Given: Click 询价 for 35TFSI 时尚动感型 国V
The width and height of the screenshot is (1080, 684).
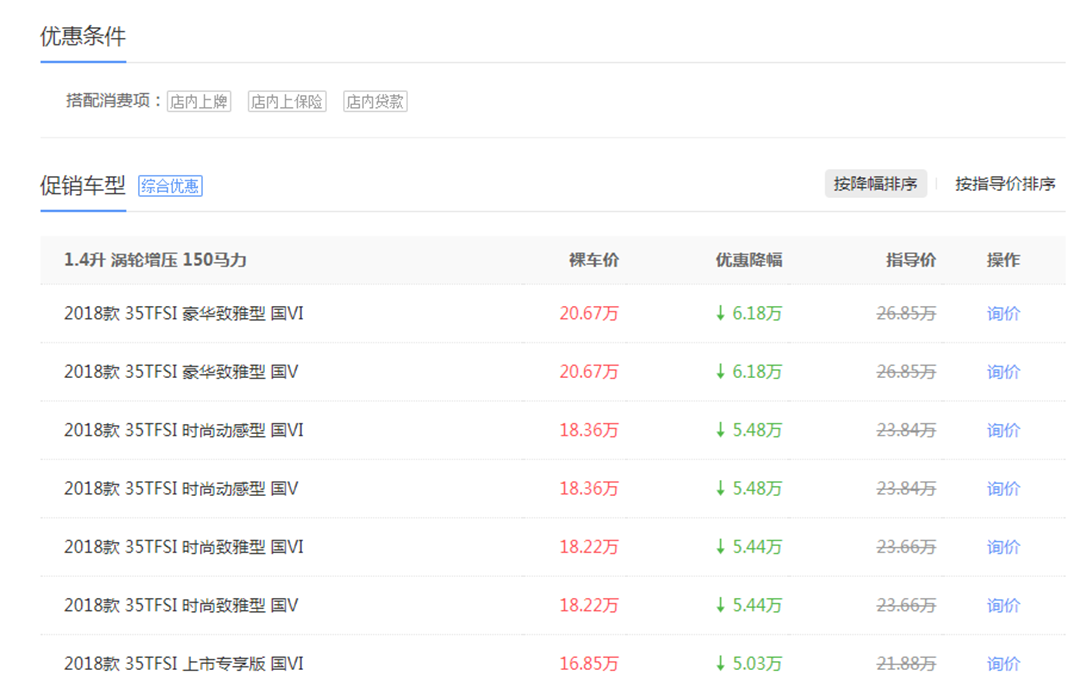Looking at the screenshot, I should (1003, 489).
